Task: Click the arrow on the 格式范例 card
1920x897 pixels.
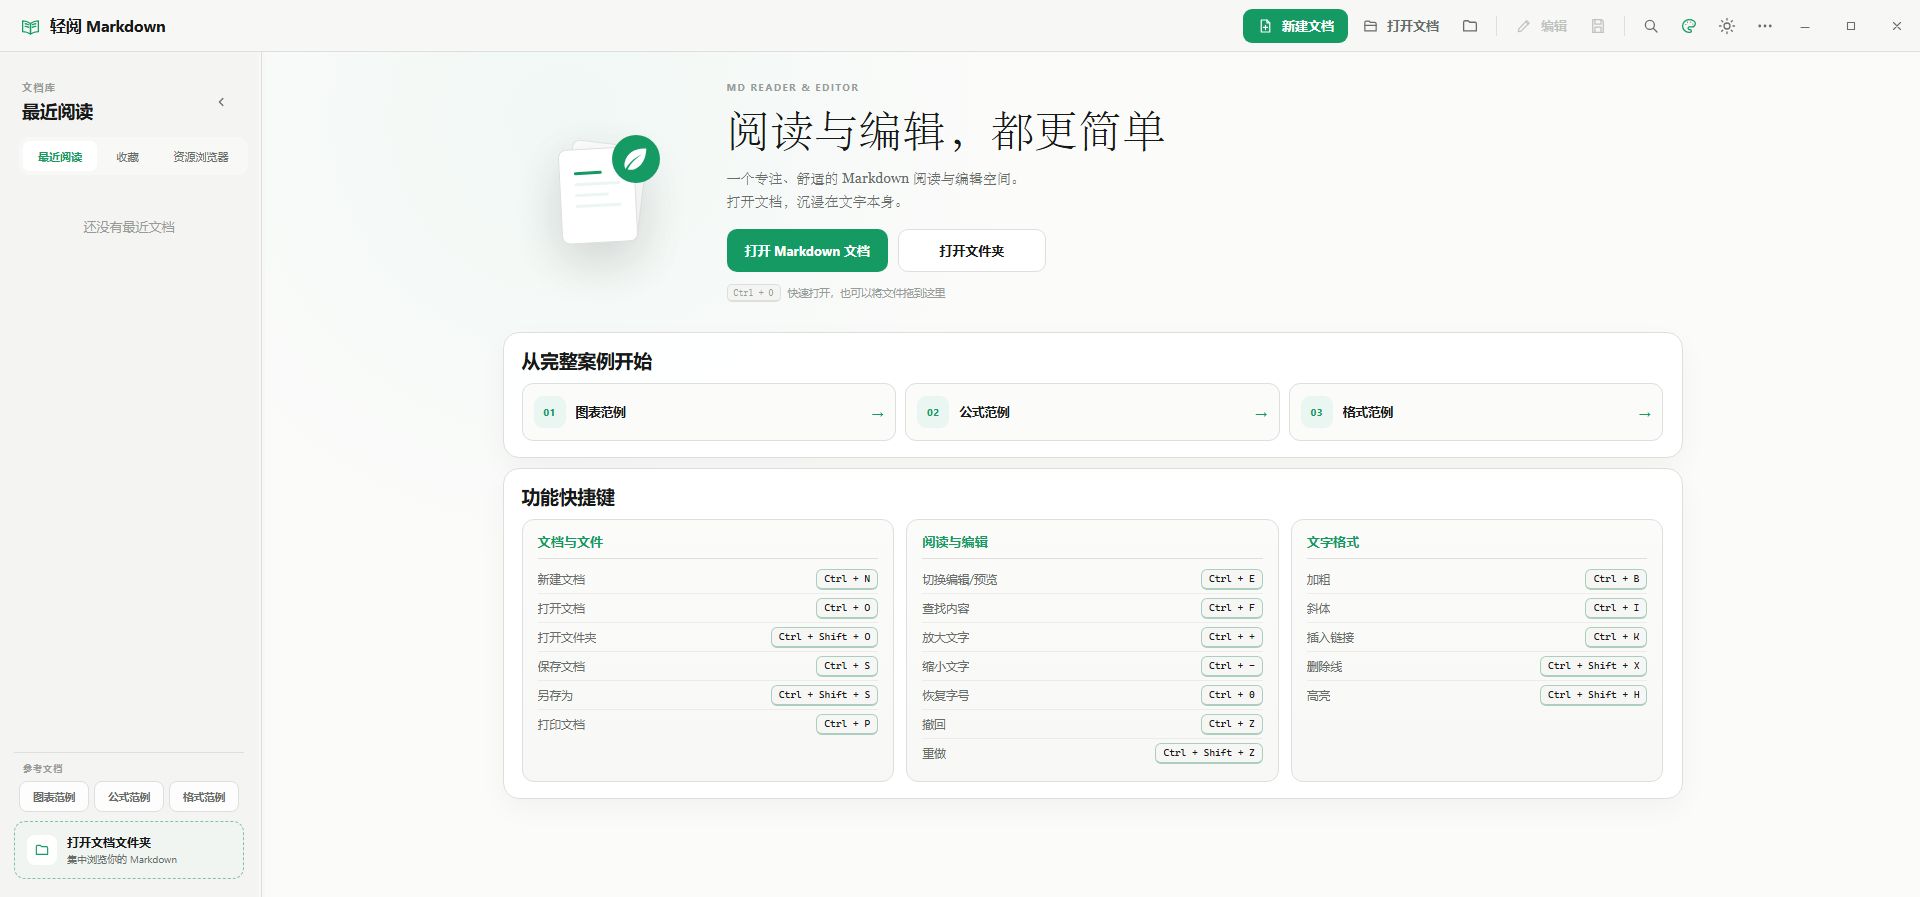Action: tap(1645, 413)
